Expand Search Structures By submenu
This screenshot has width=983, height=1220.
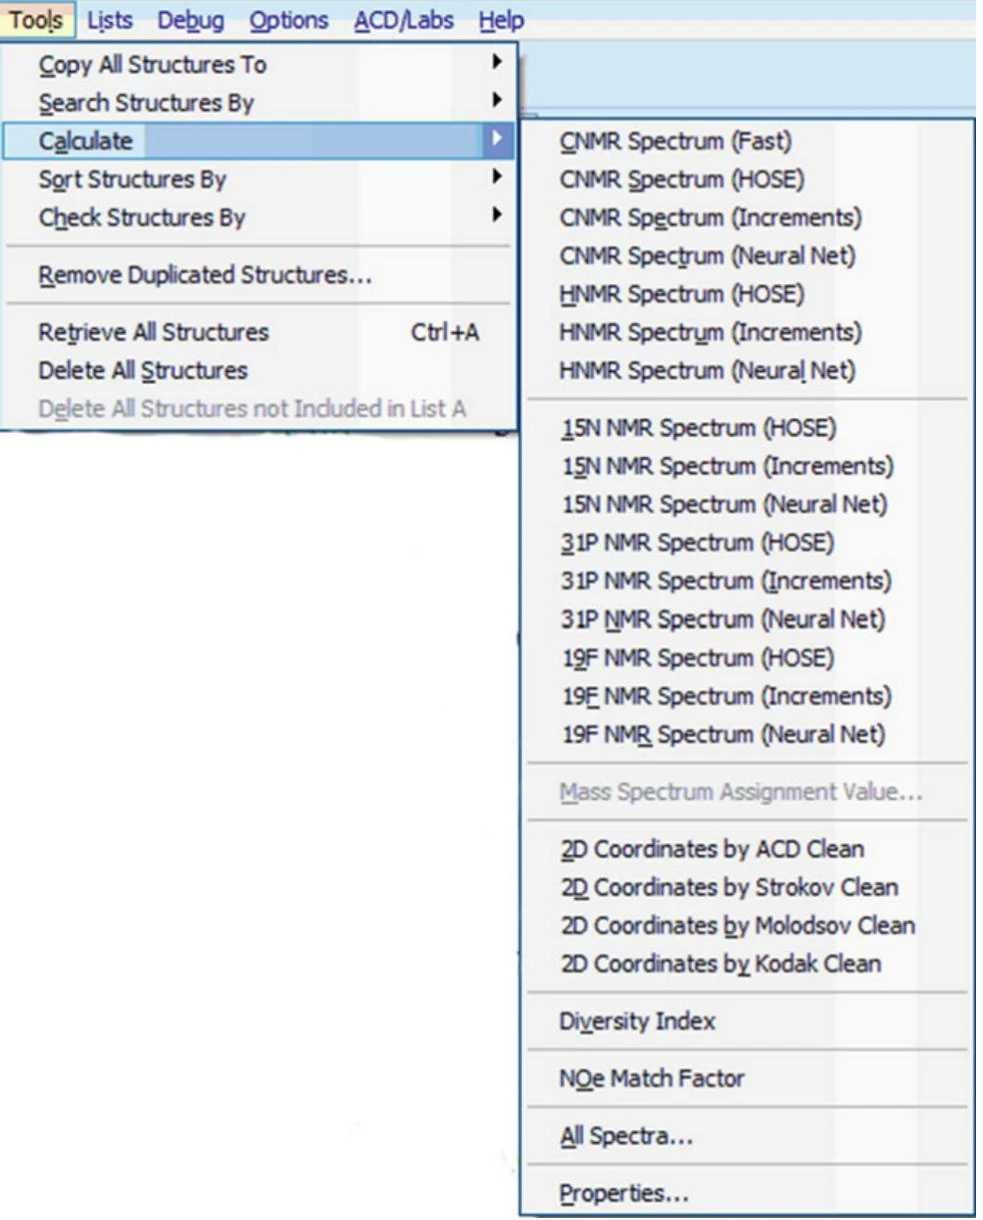tap(260, 103)
